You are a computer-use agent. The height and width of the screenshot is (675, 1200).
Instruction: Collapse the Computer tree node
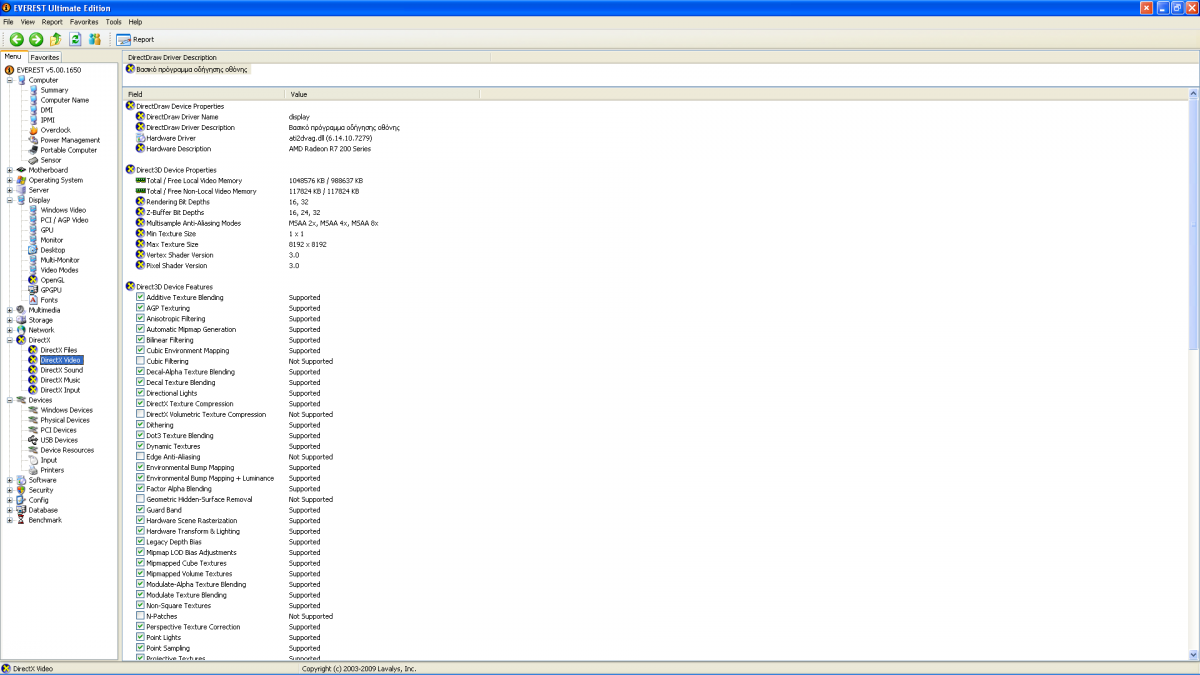10,80
